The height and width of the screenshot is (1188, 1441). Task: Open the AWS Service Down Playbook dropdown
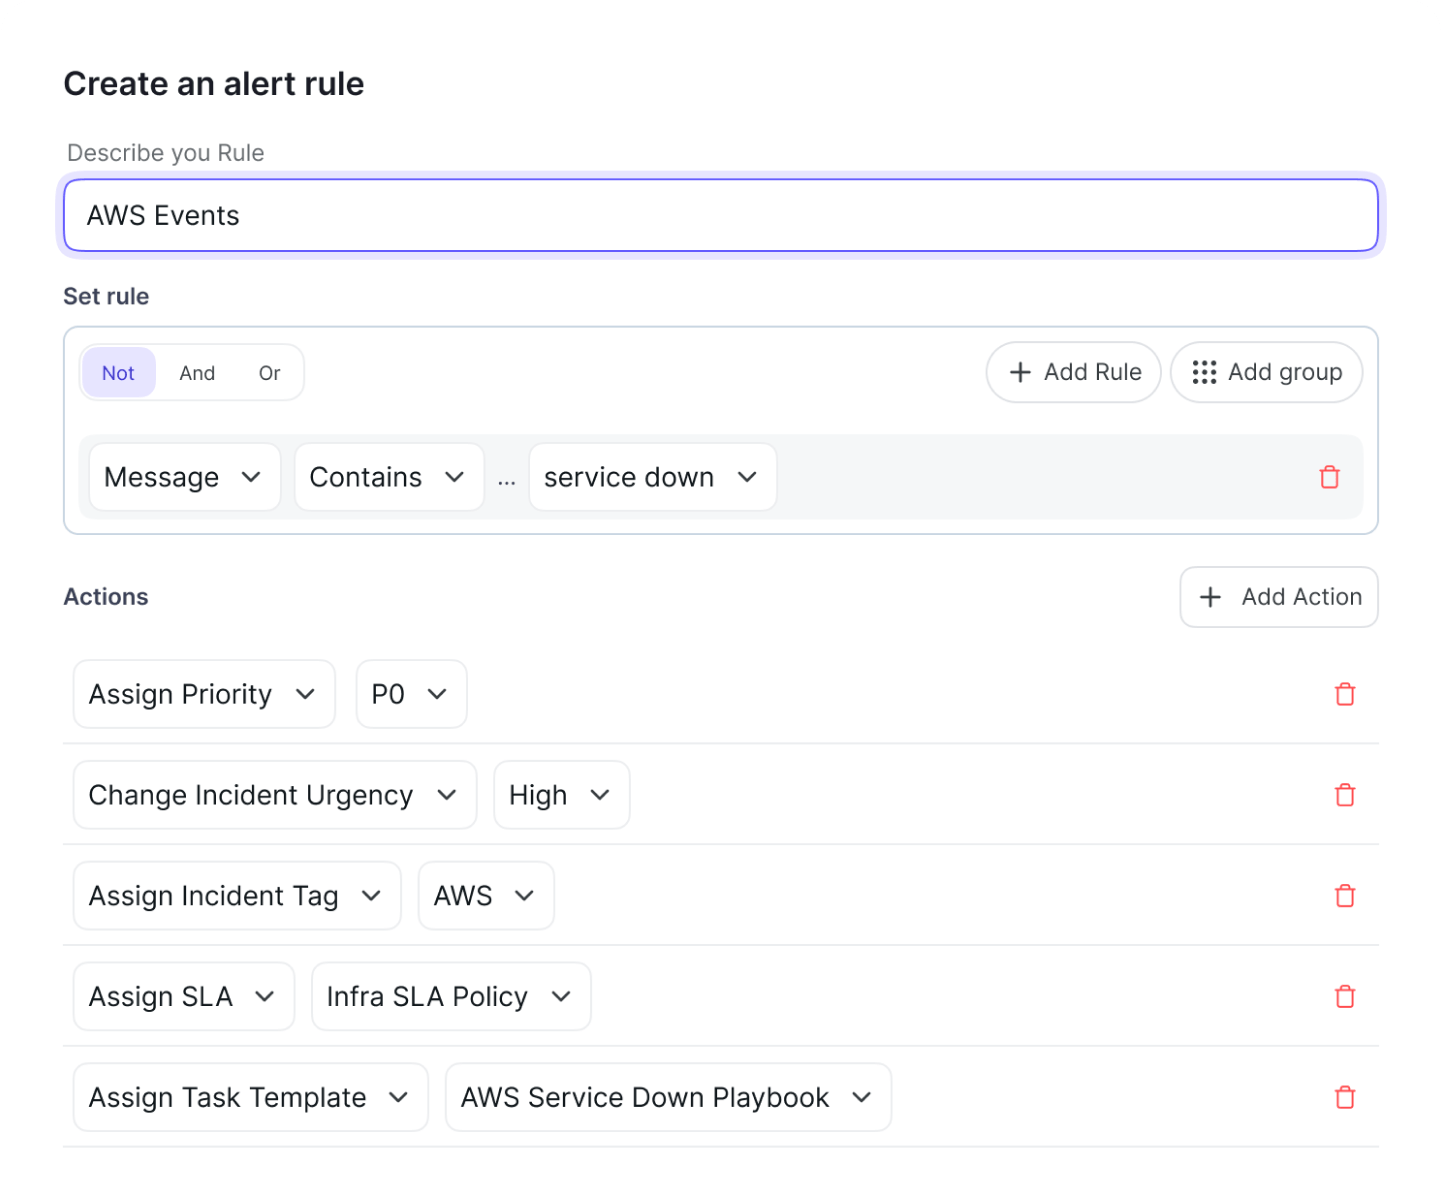tap(667, 1097)
